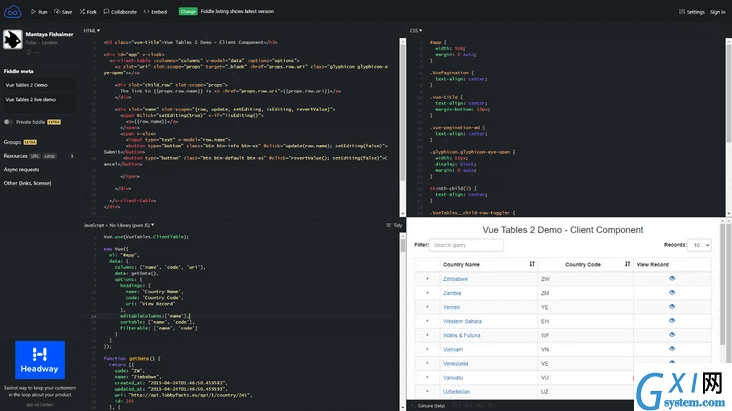Open the JavaScript No-Library dropdown
The image size is (732, 411).
(119, 225)
